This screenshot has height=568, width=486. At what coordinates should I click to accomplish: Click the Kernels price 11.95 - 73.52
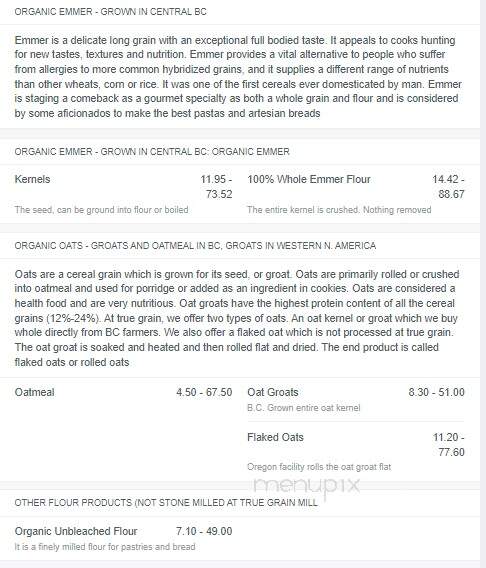coord(217,187)
